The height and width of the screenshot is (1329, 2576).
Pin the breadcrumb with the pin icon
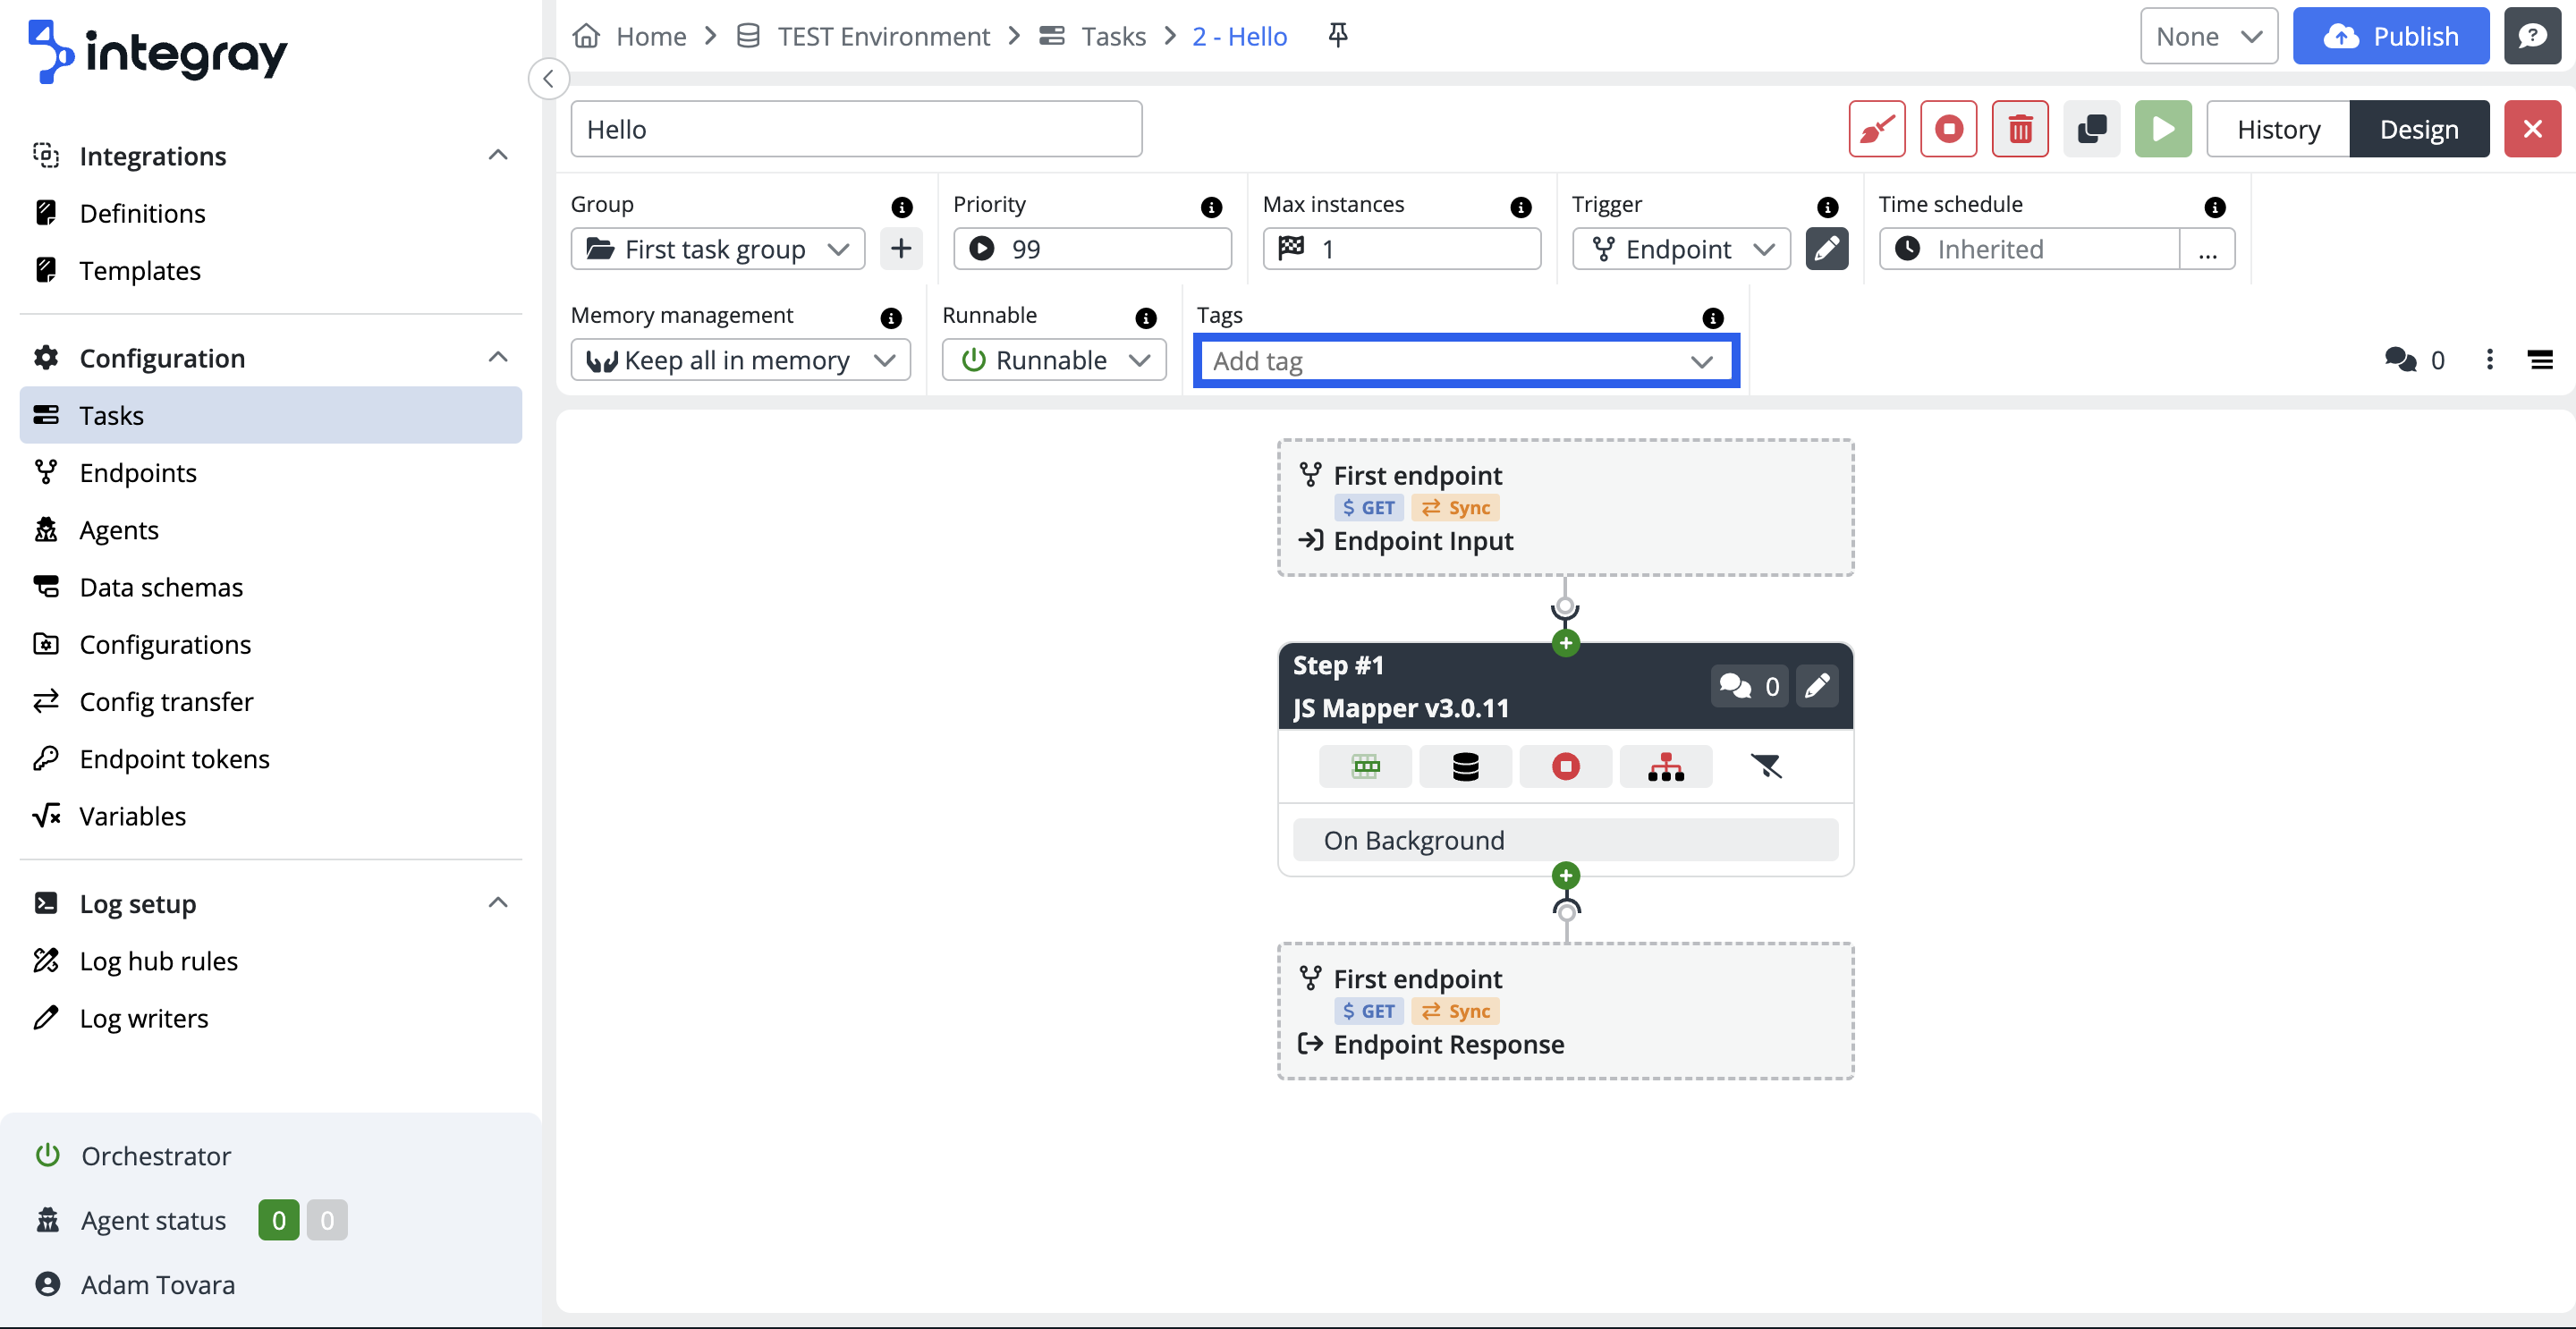click(x=1337, y=35)
